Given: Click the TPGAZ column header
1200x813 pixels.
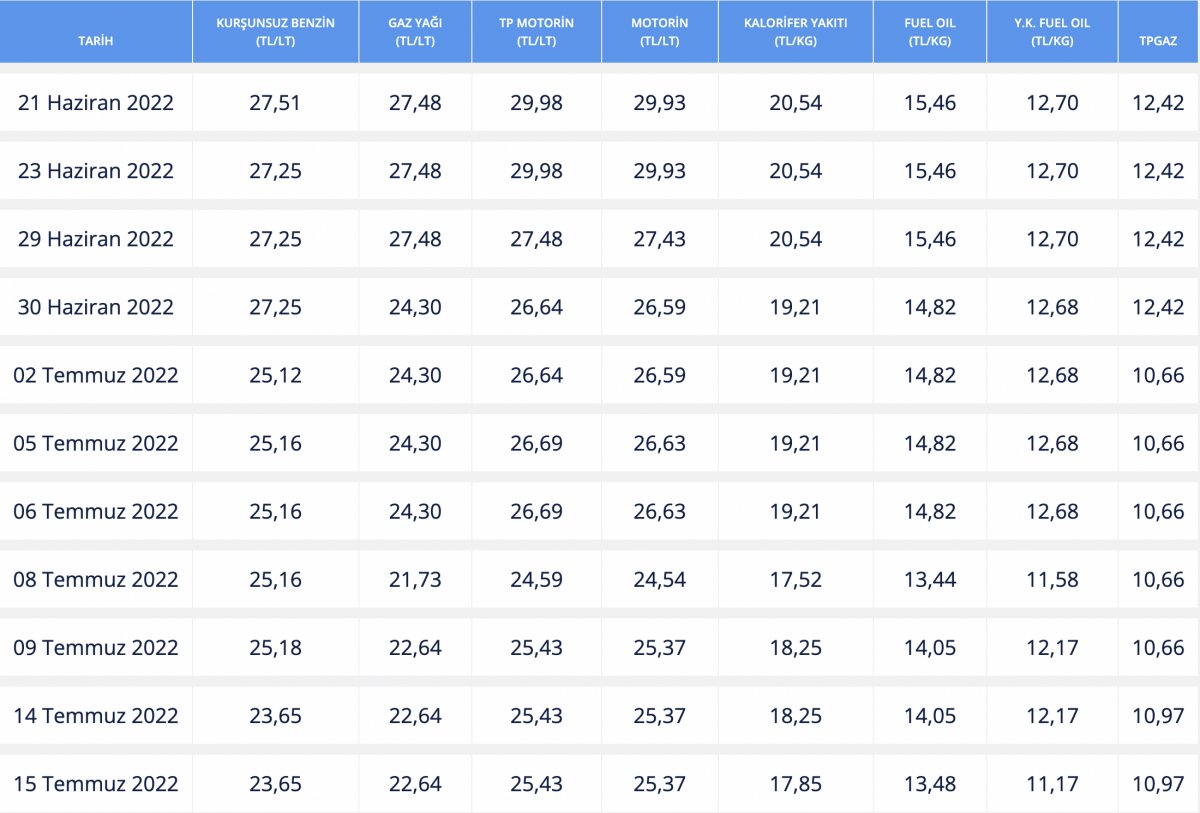Looking at the screenshot, I should click(1158, 41).
